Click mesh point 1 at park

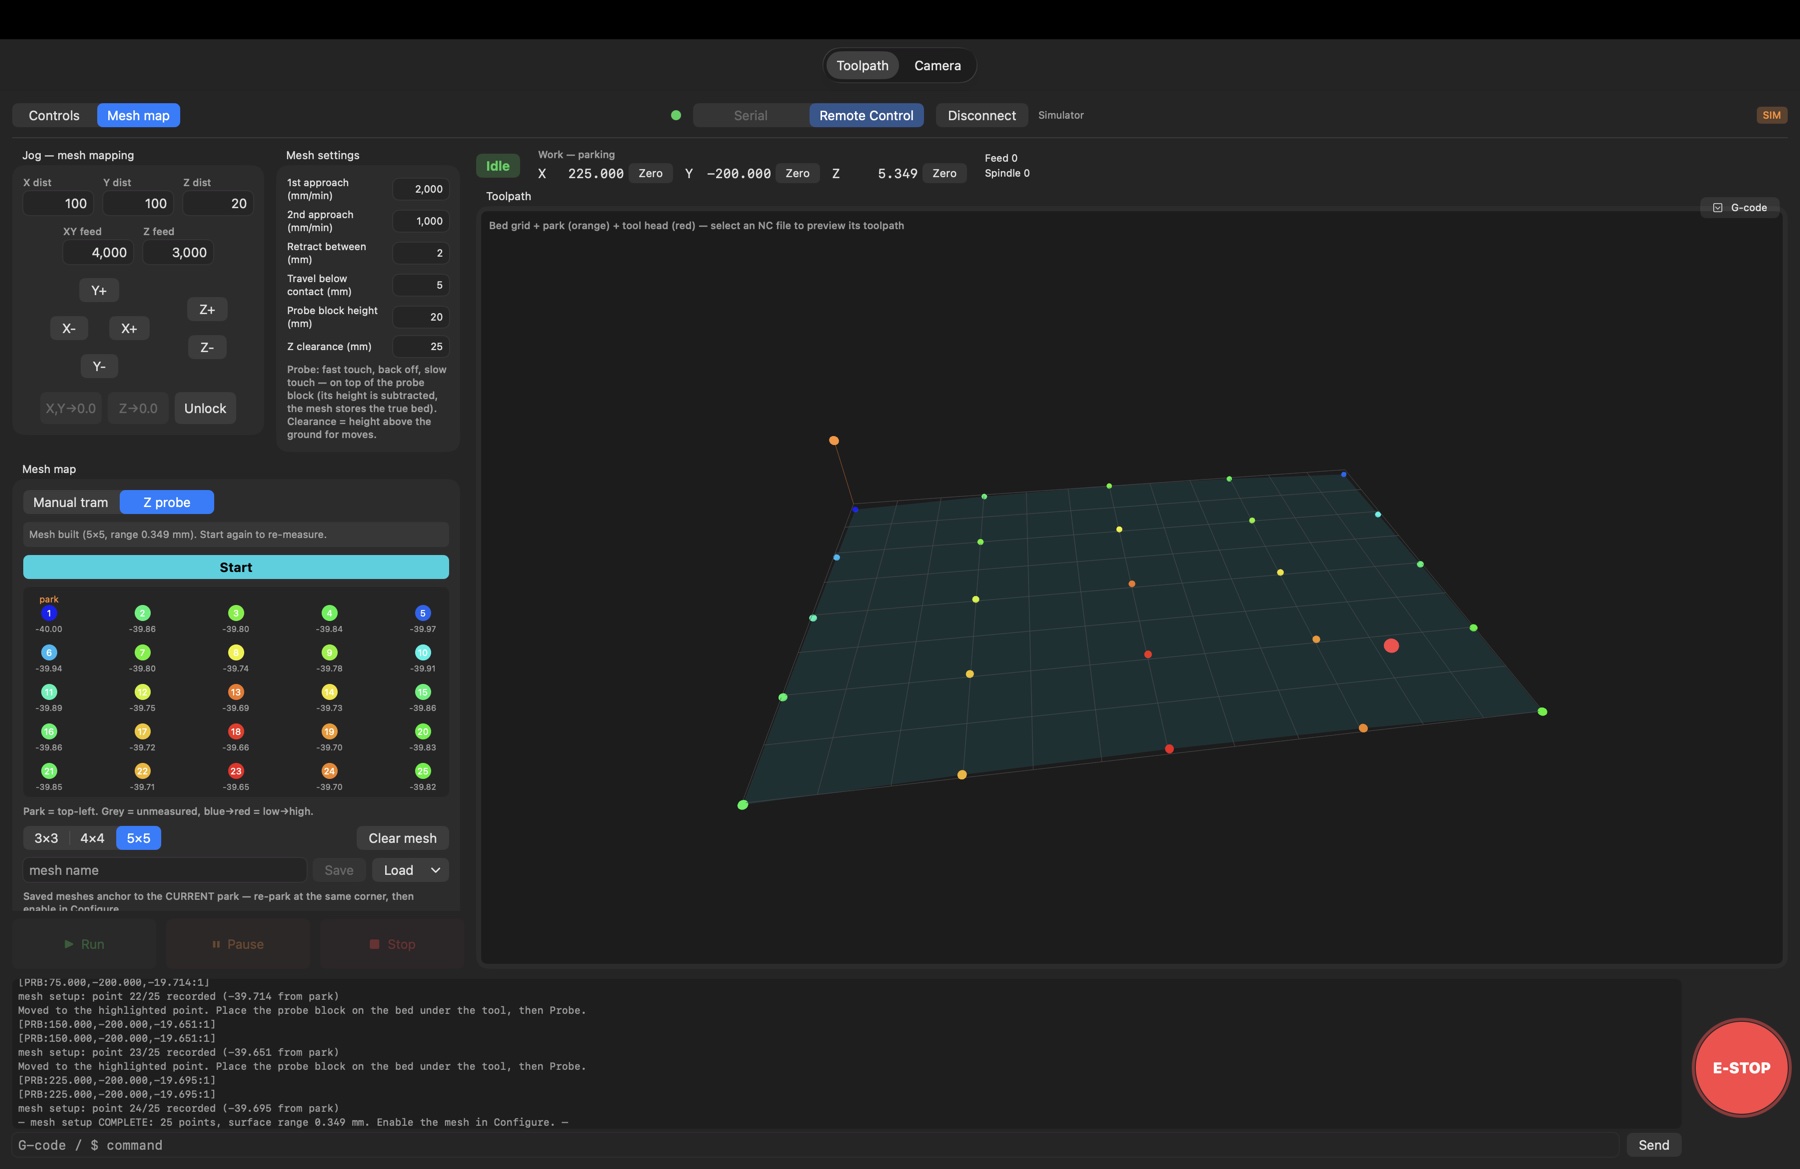pyautogui.click(x=49, y=613)
